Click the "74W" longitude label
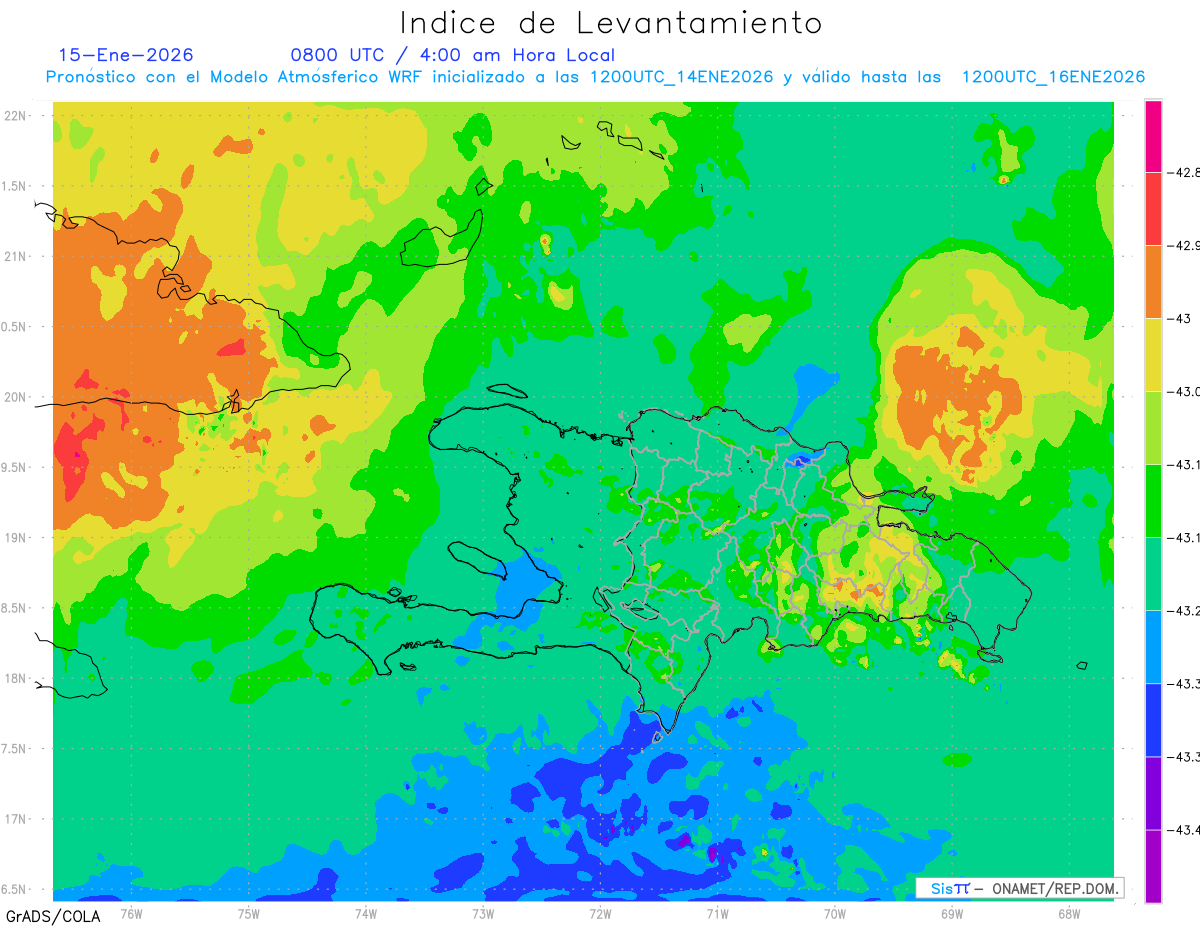The image size is (1200, 927). (365, 913)
